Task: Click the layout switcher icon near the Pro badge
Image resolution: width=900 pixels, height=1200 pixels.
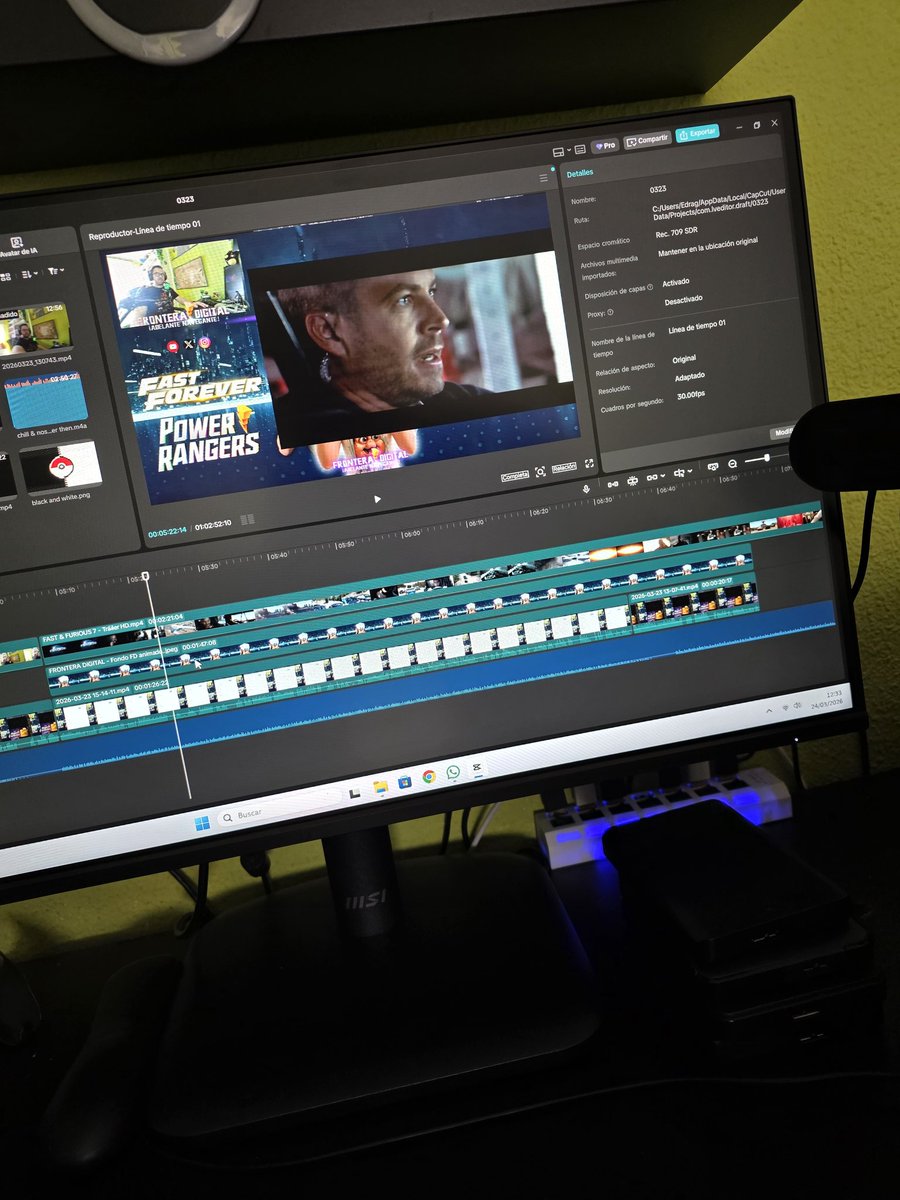Action: (x=559, y=151)
